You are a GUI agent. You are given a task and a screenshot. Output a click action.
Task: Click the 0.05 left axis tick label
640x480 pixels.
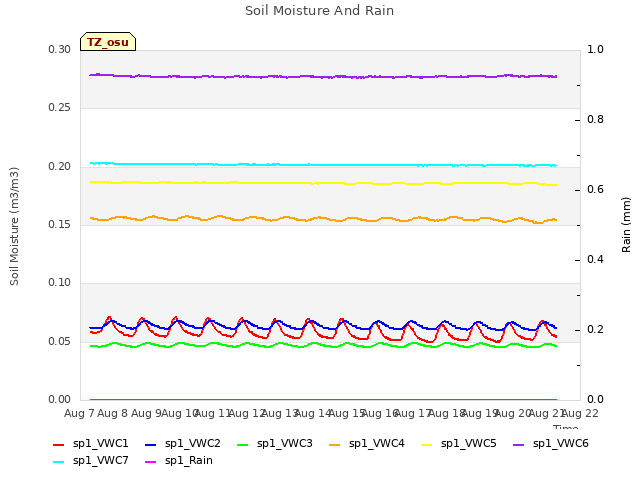[x=60, y=341]
